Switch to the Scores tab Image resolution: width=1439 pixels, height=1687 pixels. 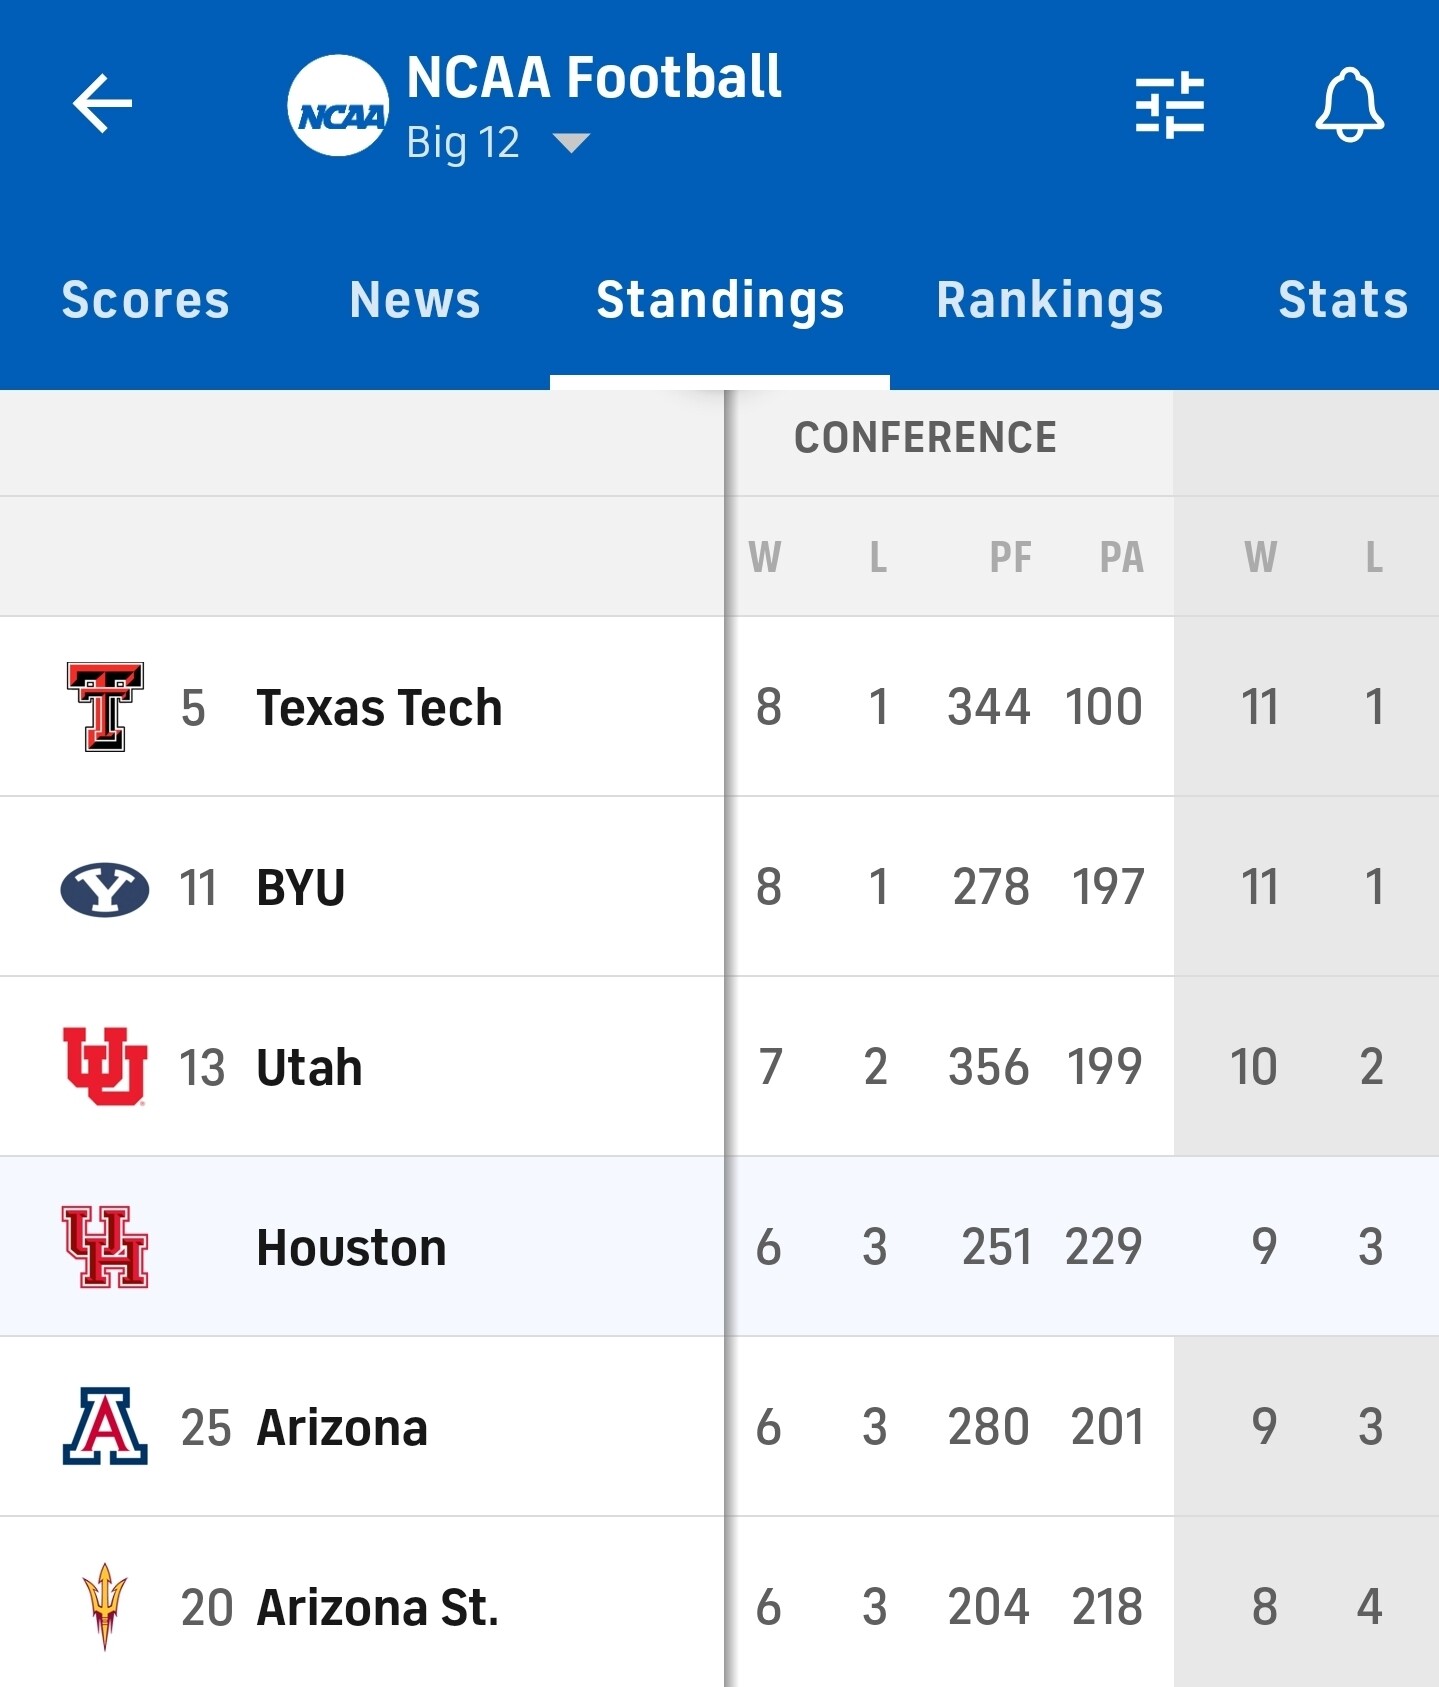(146, 300)
